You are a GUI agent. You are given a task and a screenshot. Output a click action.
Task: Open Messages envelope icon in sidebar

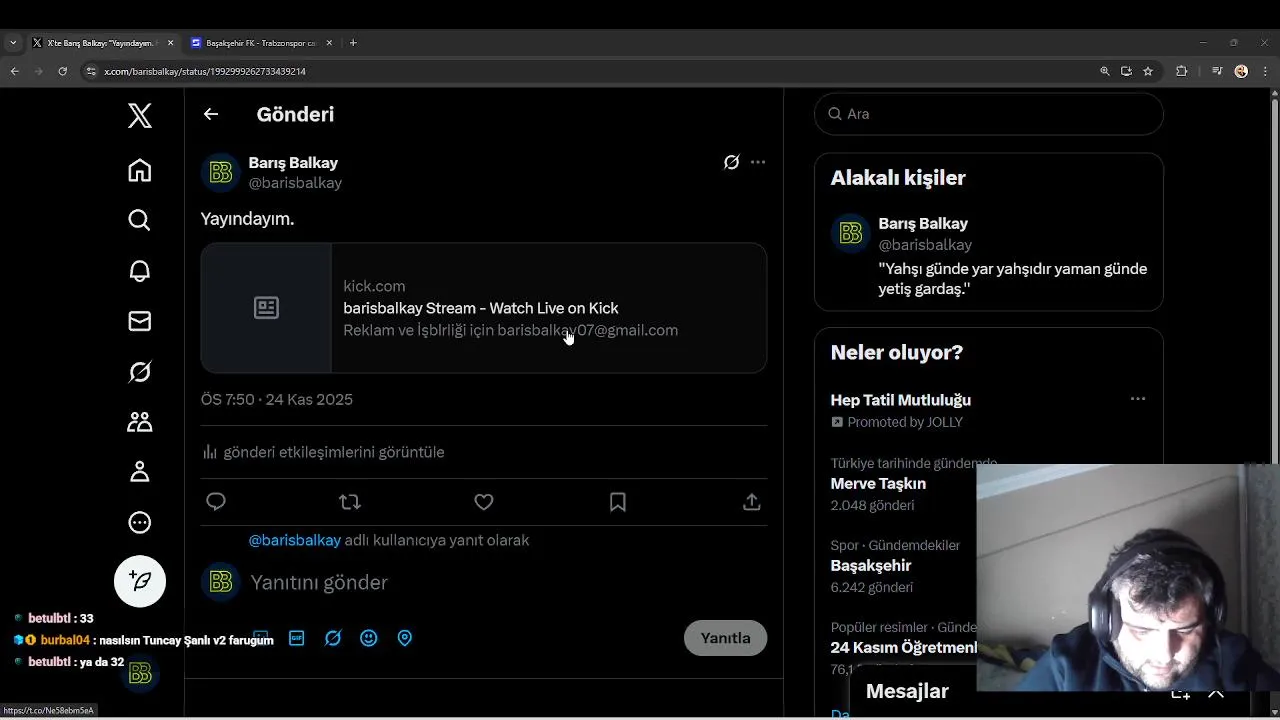[140, 321]
